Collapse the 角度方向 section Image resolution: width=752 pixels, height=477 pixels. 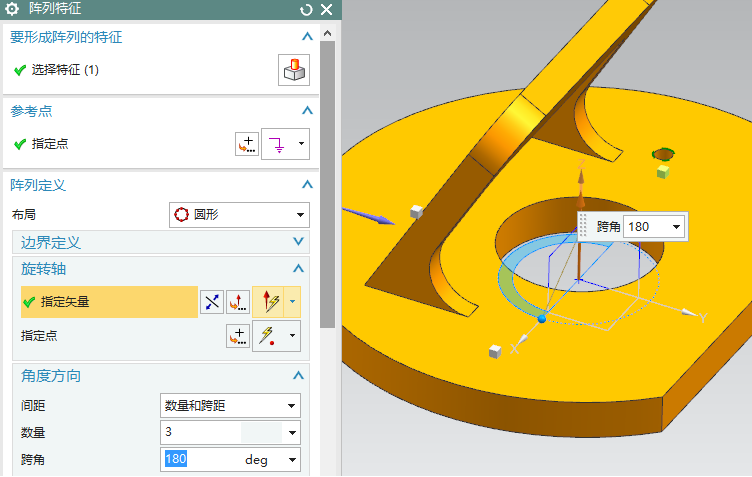[x=297, y=377]
